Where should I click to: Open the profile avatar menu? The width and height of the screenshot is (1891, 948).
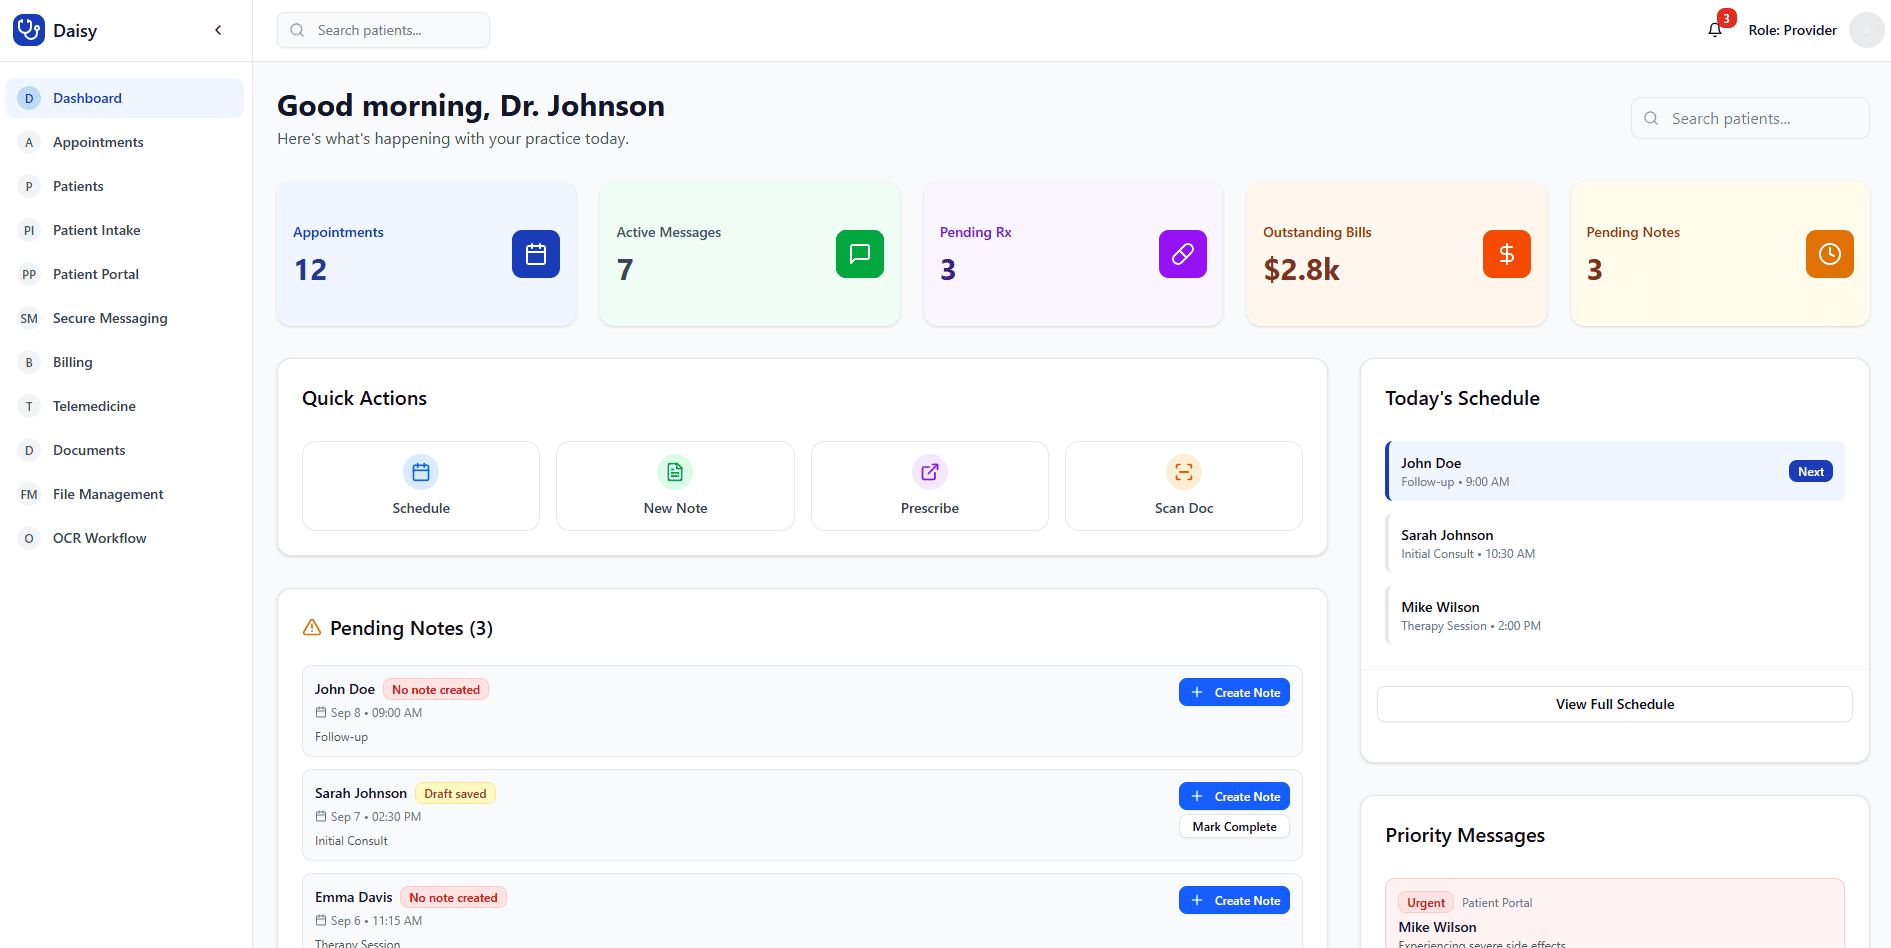(1866, 30)
